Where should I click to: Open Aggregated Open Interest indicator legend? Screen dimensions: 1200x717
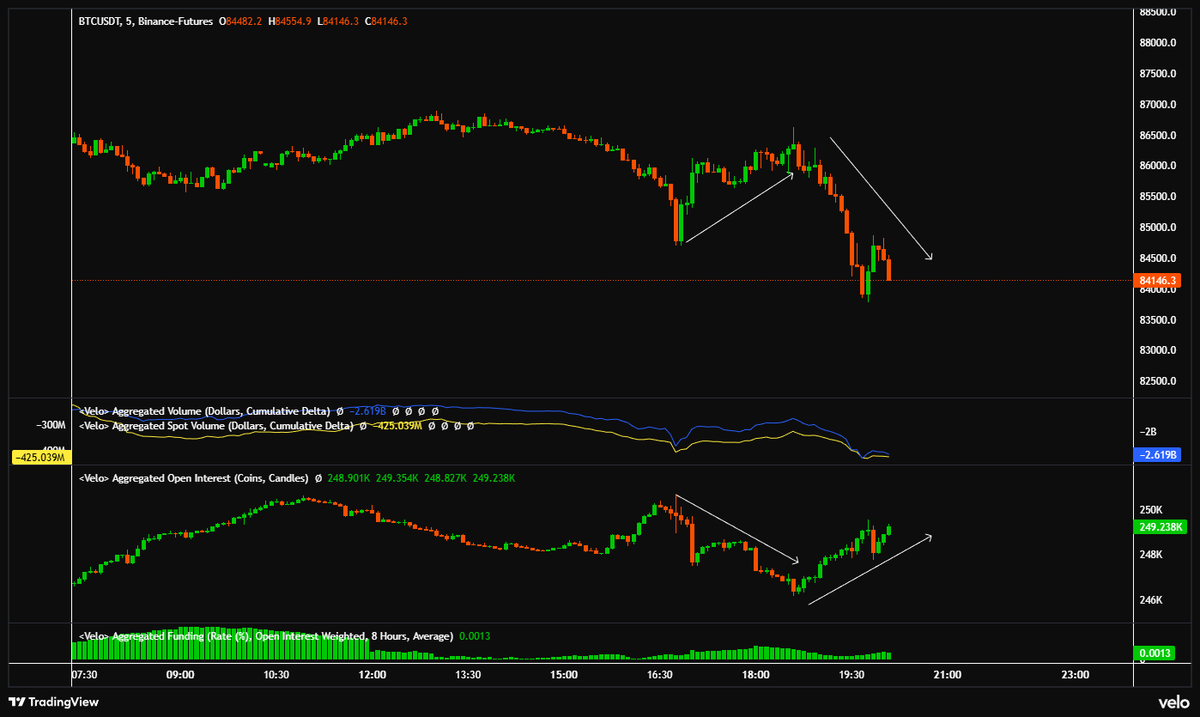point(194,479)
